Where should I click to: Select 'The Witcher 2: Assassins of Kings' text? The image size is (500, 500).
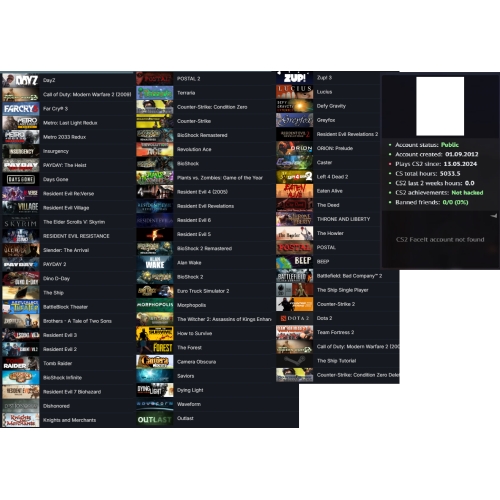(x=224, y=319)
